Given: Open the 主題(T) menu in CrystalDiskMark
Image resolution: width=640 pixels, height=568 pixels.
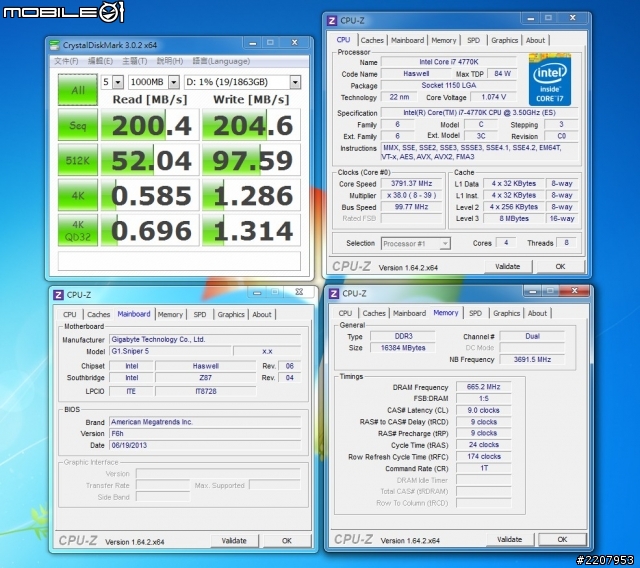Looking at the screenshot, I should [x=135, y=61].
